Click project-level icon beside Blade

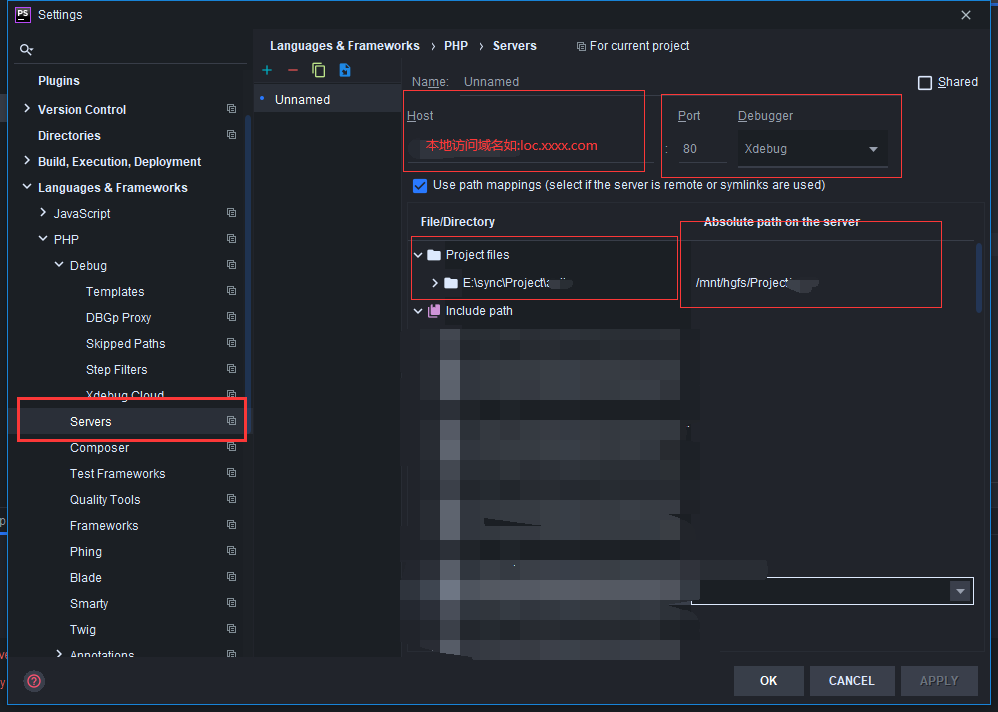(232, 577)
